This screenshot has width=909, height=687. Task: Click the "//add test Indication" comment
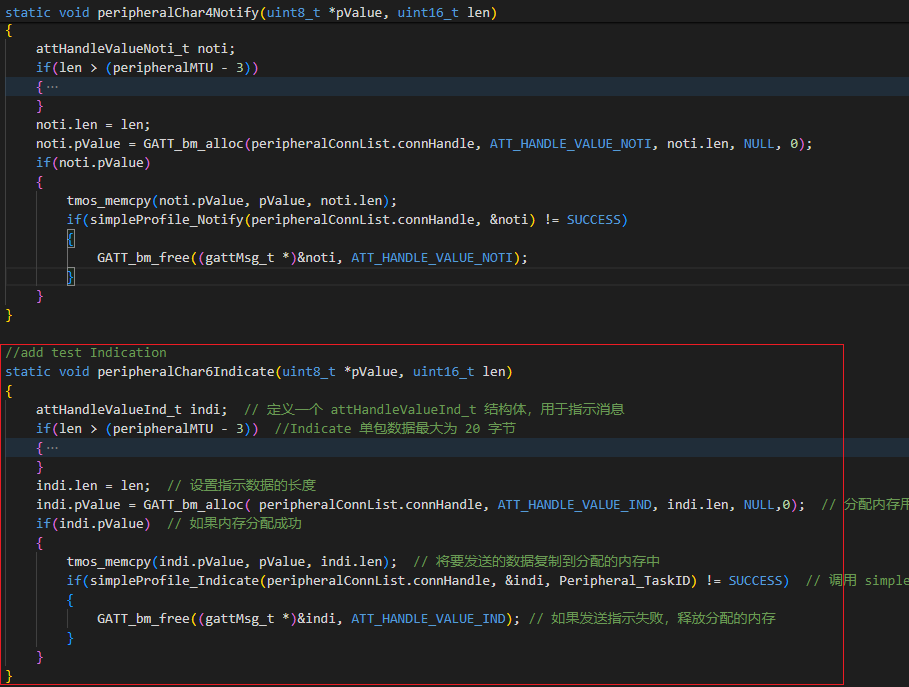(x=86, y=353)
